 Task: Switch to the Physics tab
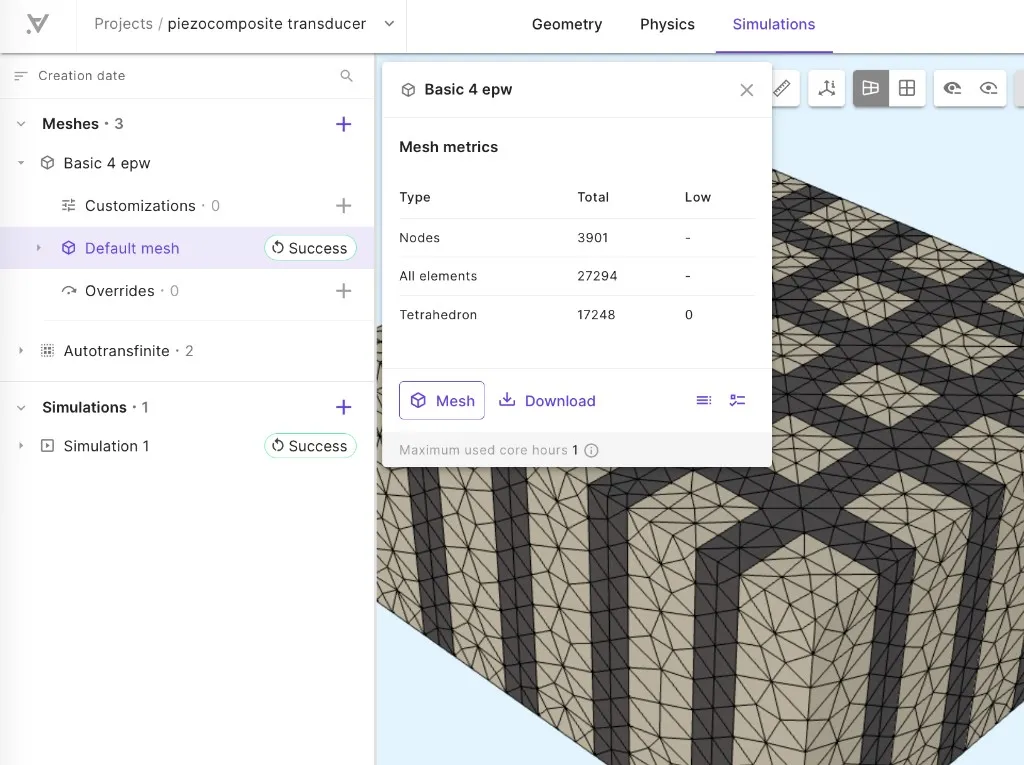[x=667, y=24]
